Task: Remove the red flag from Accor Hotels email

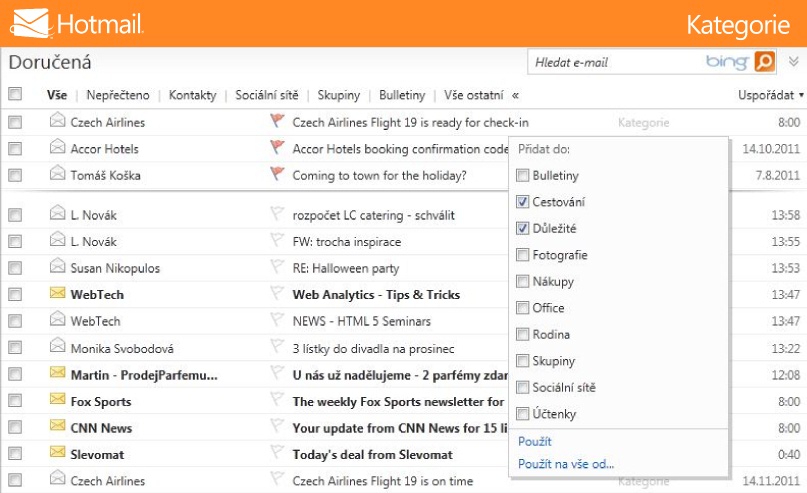Action: pyautogui.click(x=277, y=147)
